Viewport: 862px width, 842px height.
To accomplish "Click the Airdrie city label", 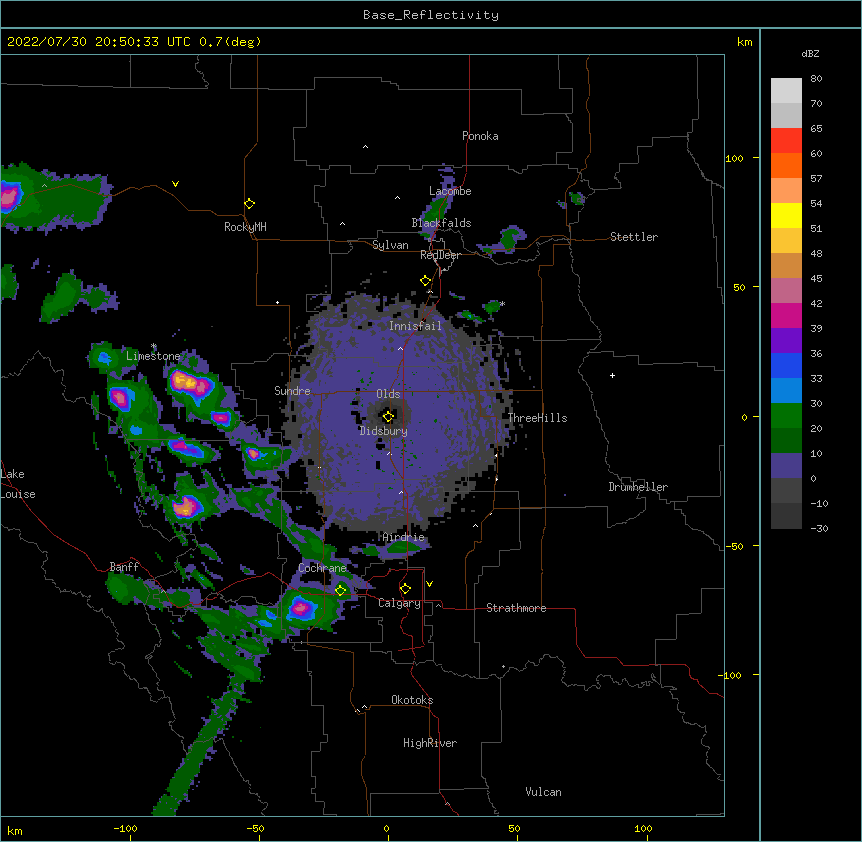I will point(403,537).
